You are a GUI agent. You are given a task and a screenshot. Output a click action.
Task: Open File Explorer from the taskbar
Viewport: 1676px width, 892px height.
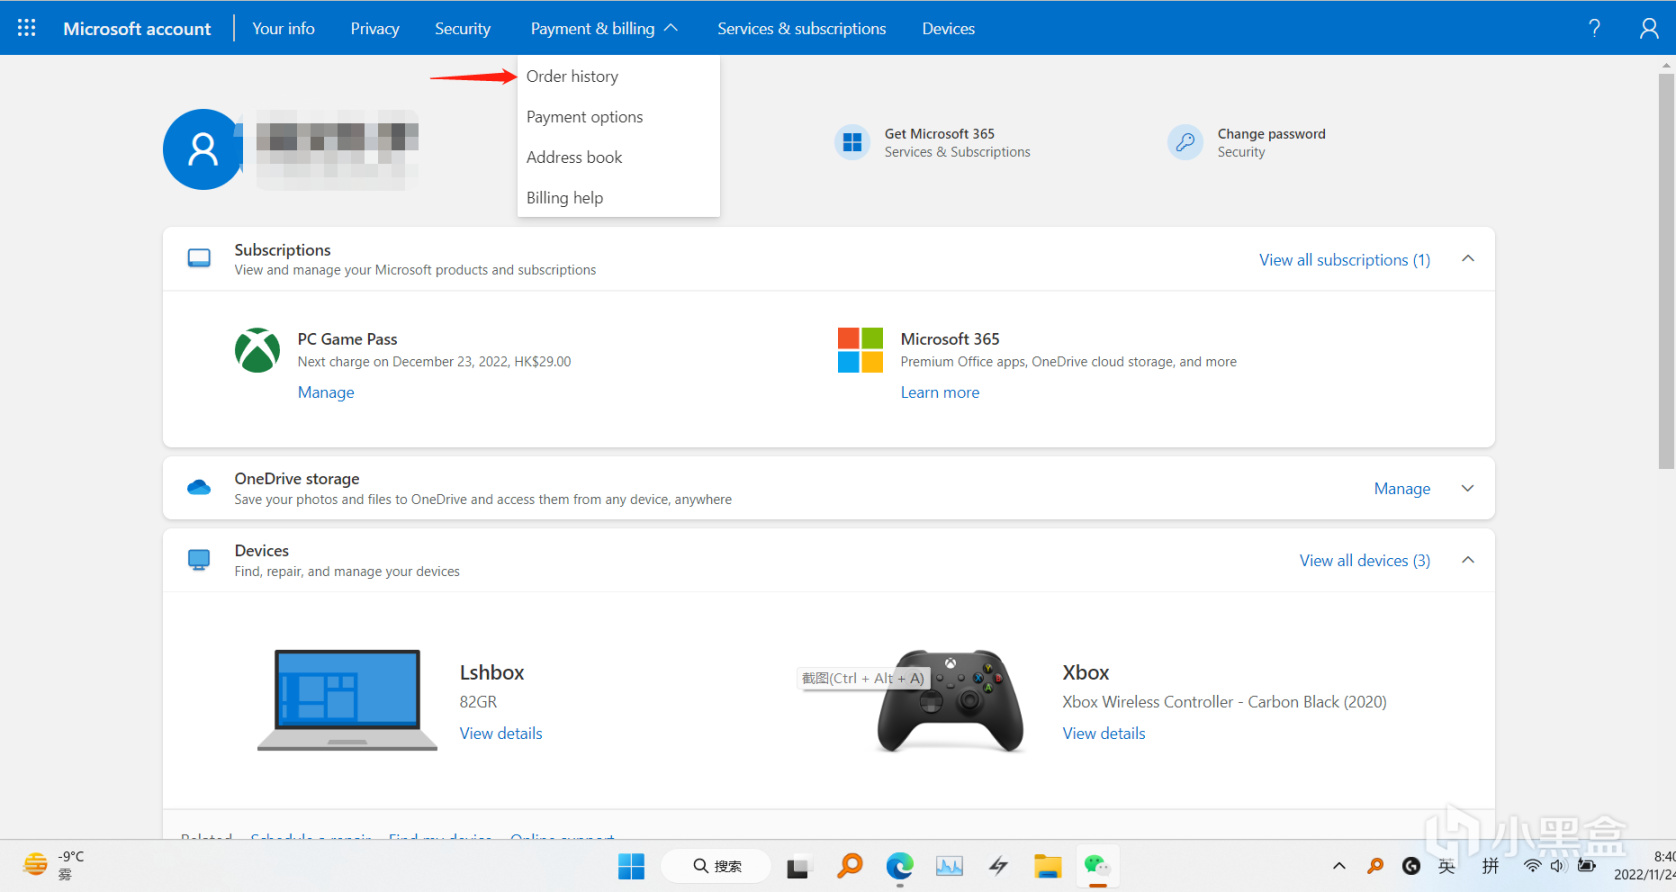point(1047,866)
